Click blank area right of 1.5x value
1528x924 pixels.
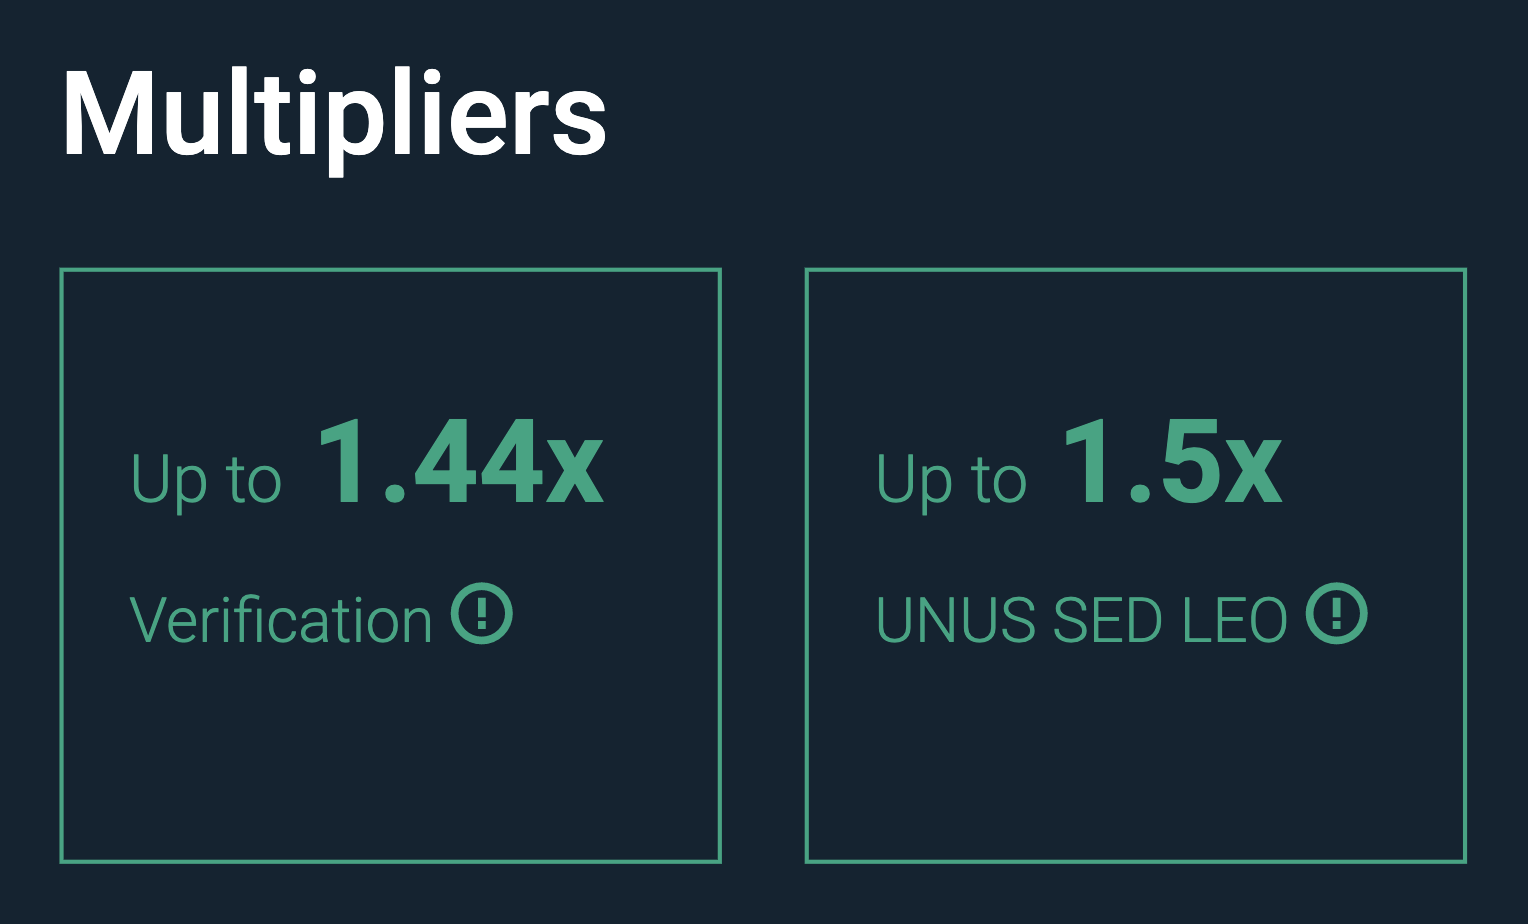click(1375, 464)
